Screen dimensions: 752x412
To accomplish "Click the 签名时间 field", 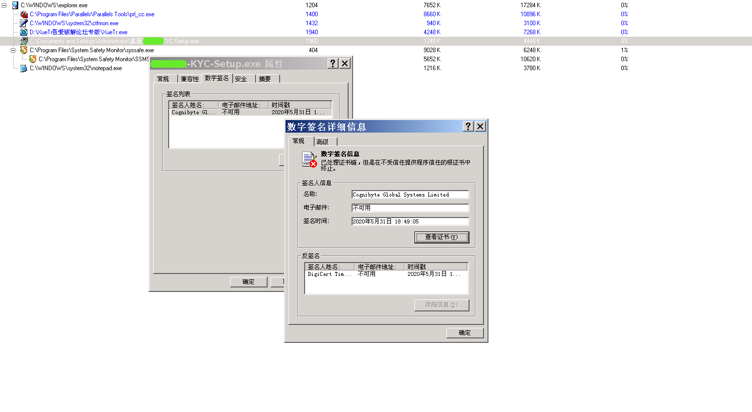I will click(410, 221).
